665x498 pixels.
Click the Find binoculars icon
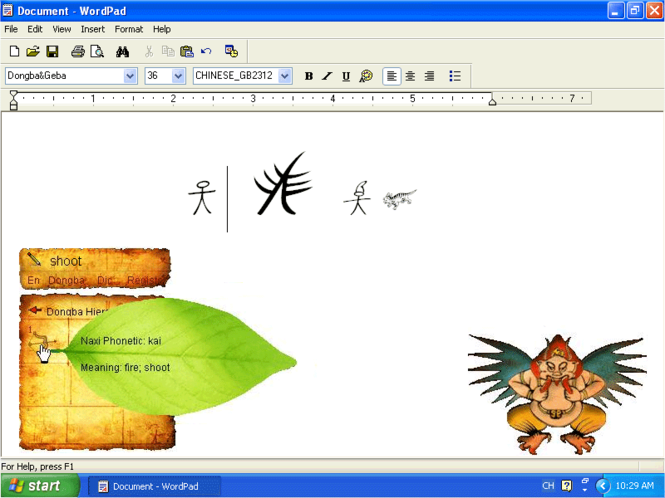(123, 52)
